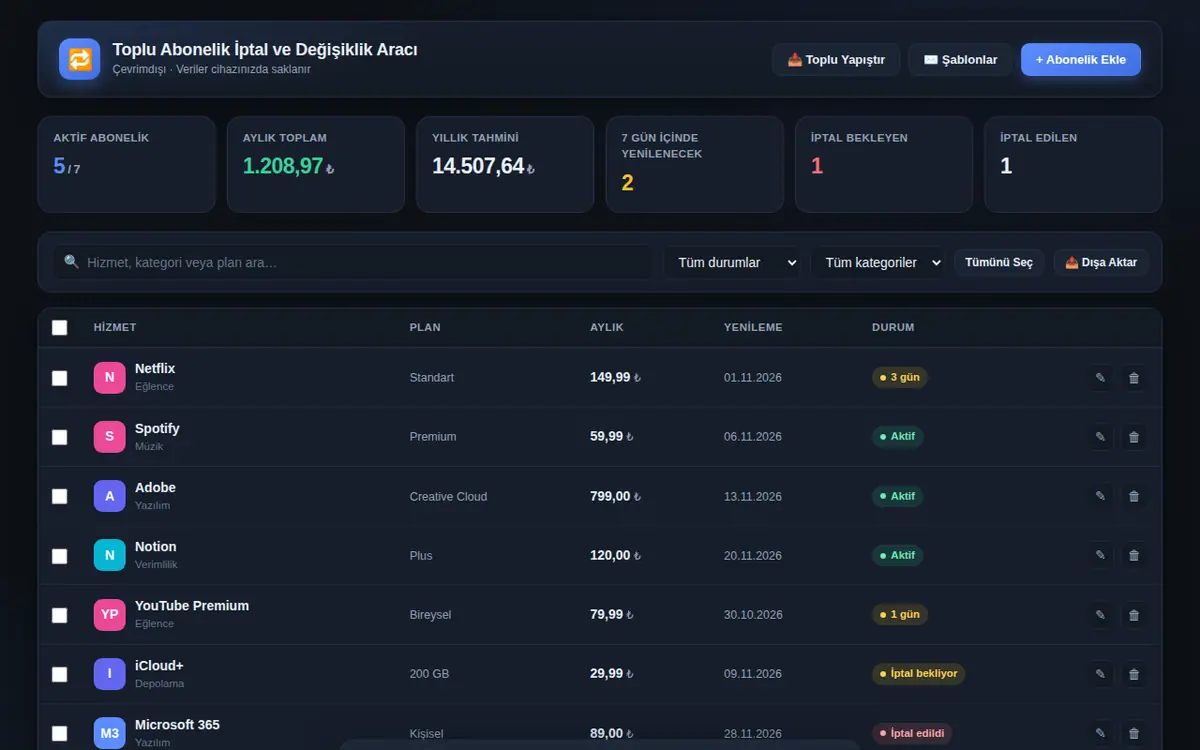The width and height of the screenshot is (1200, 750).
Task: Check the YouTube Premium row checkbox
Action: tap(60, 615)
